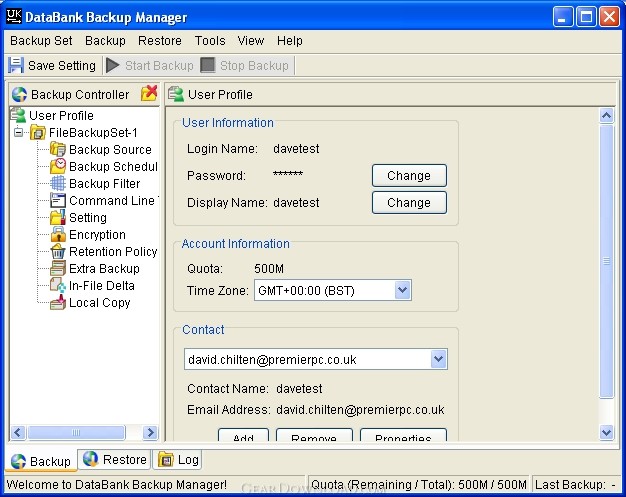
Task: Click the Restore tab globe icon
Action: [x=91, y=459]
